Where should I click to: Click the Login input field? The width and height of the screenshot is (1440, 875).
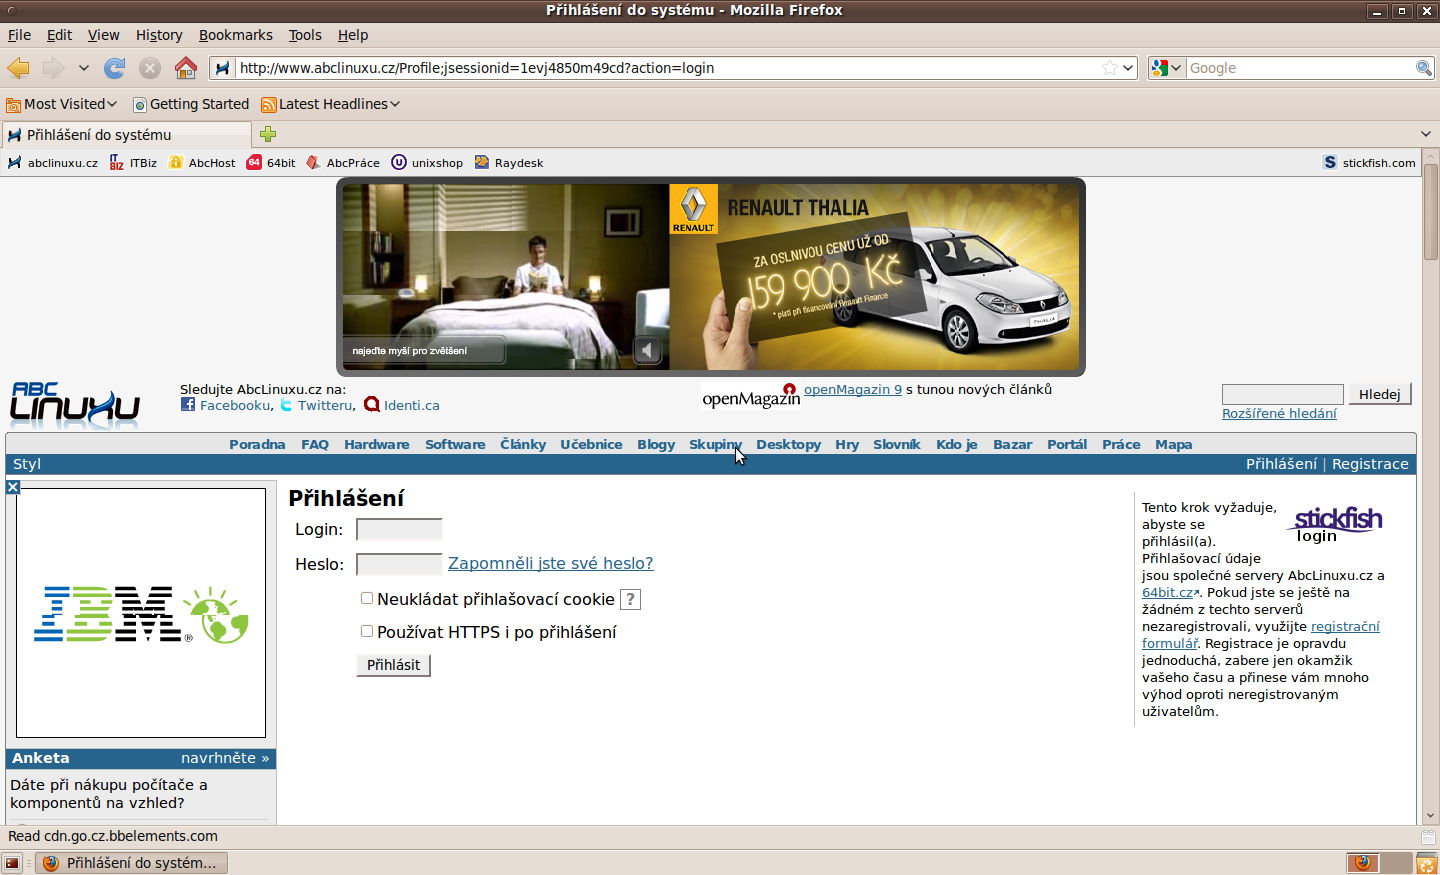tap(399, 529)
